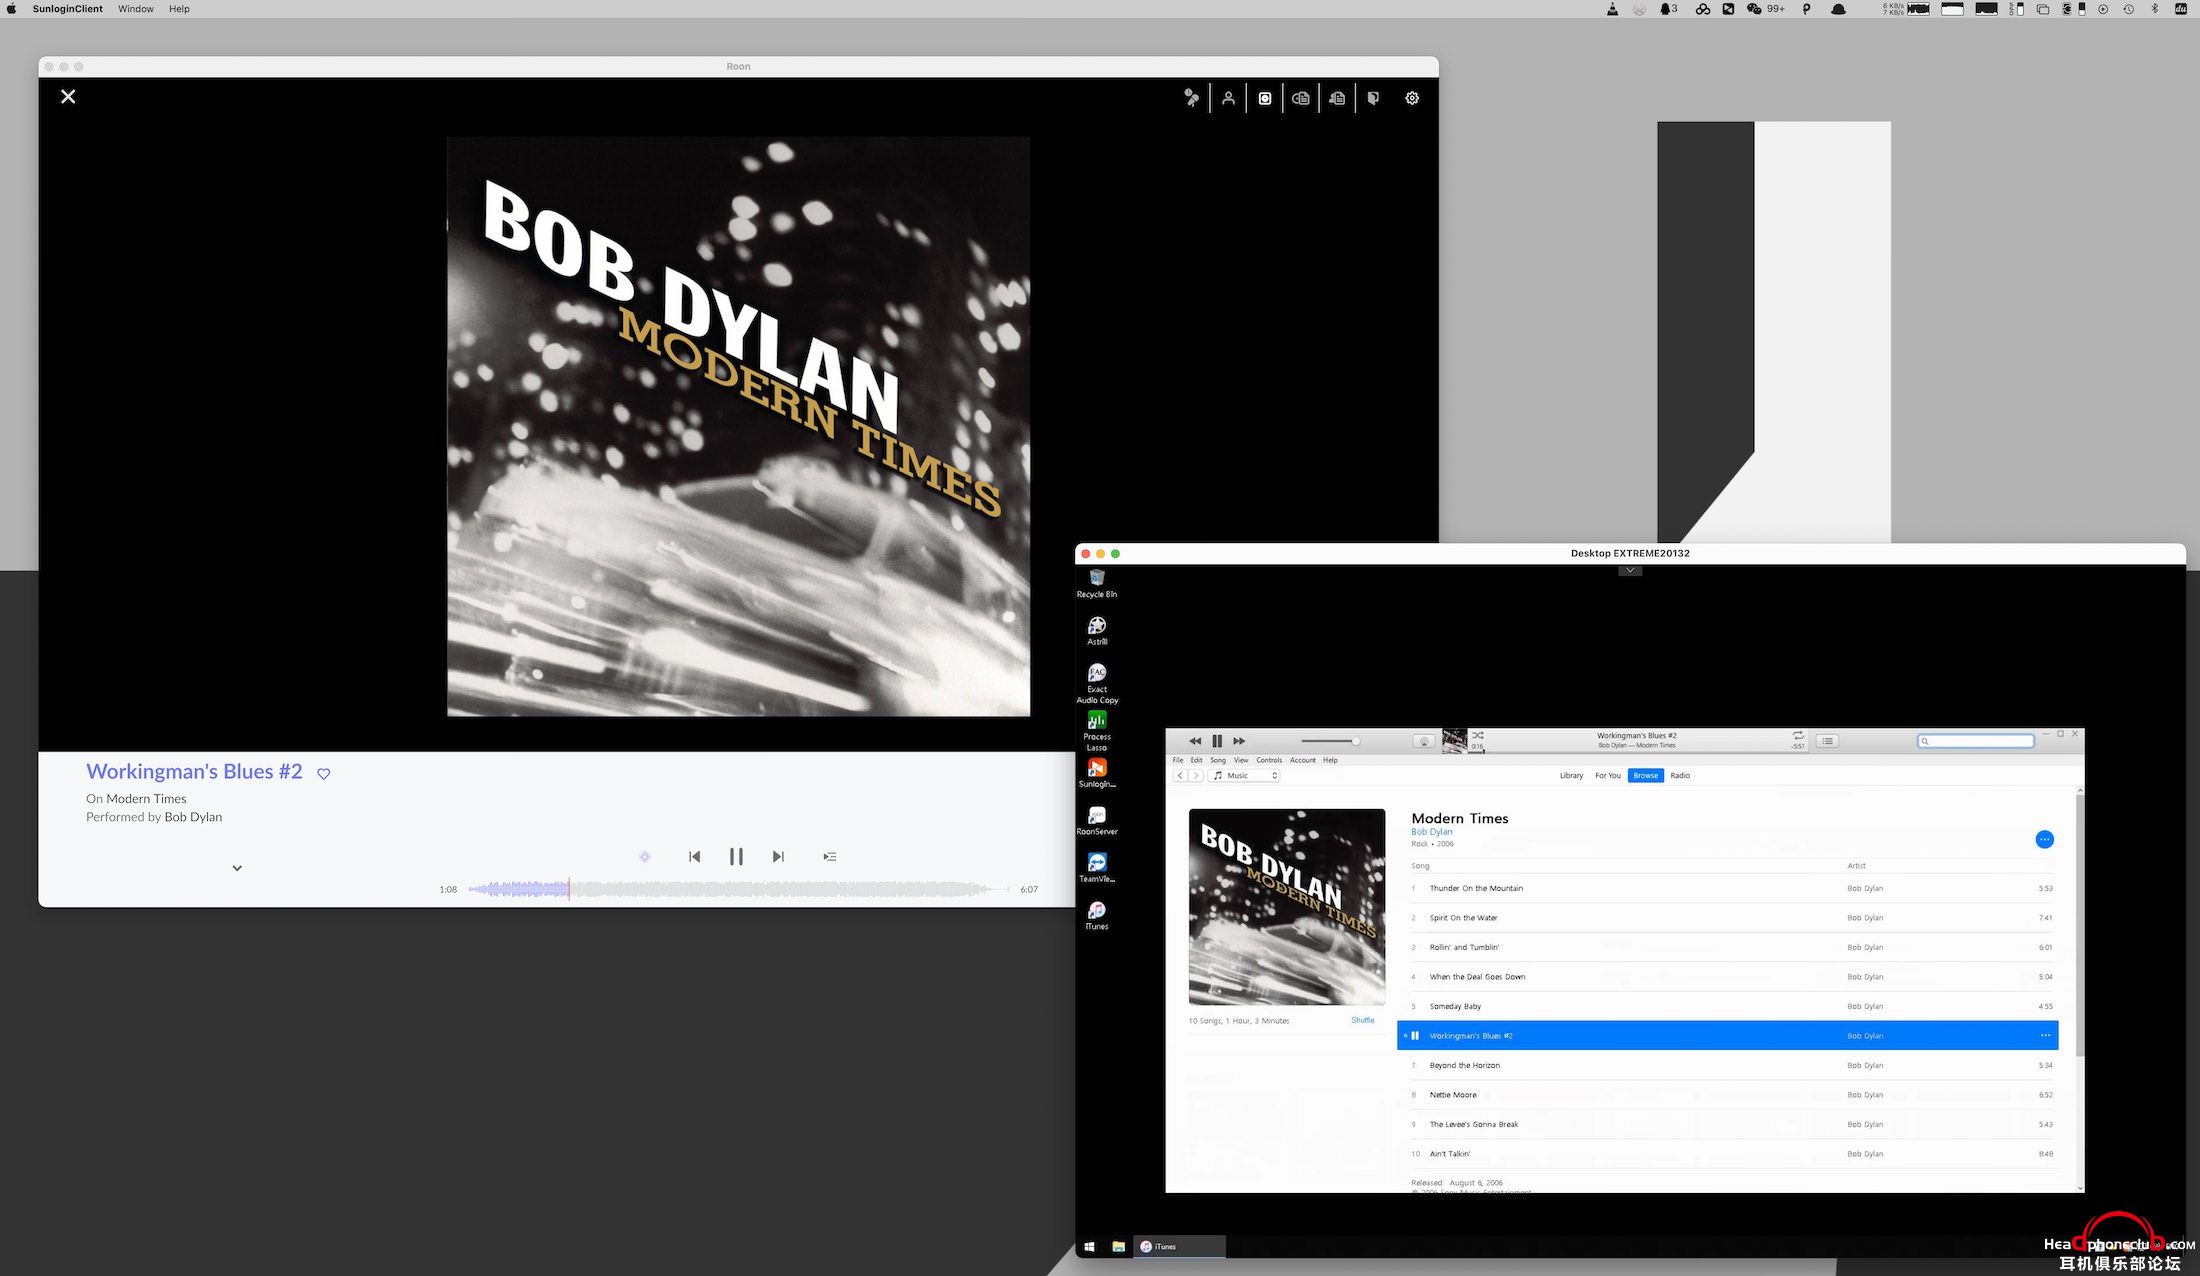Image resolution: width=2200 pixels, height=1276 pixels.
Task: Pause playback in iTunes toolbar
Action: (1217, 741)
